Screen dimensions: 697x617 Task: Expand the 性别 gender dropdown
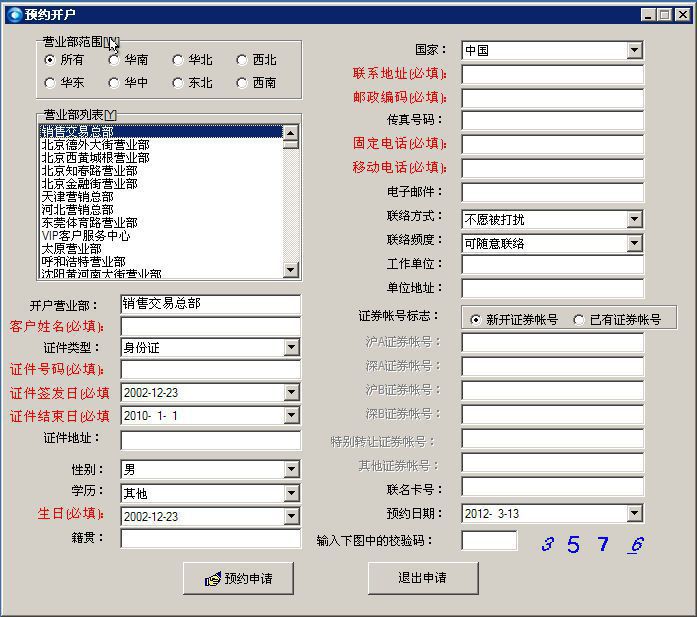[x=292, y=469]
